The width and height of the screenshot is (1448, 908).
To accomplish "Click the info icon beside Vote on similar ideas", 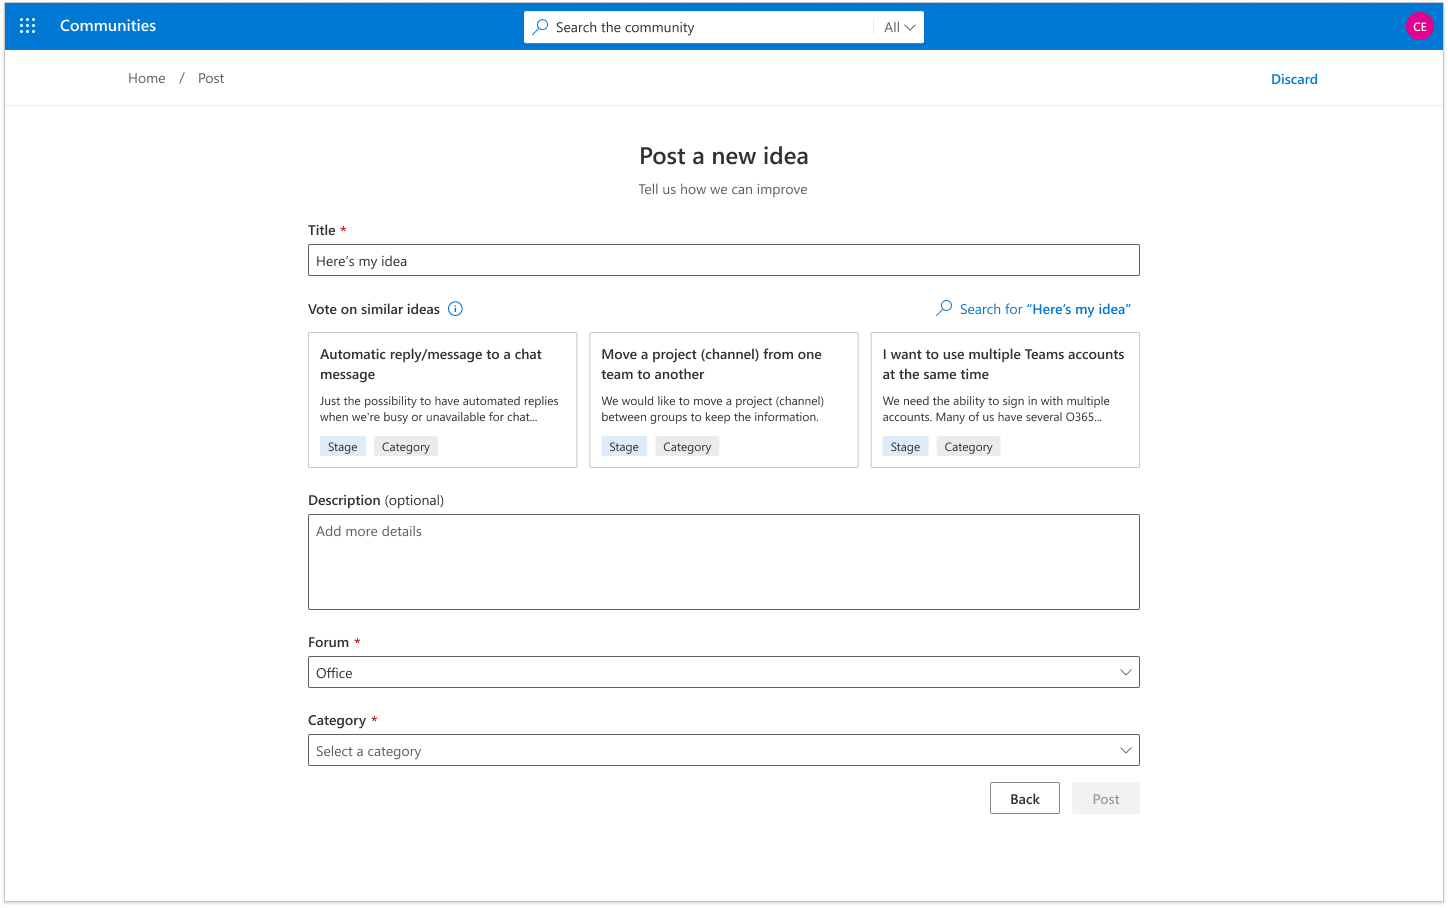I will (455, 309).
